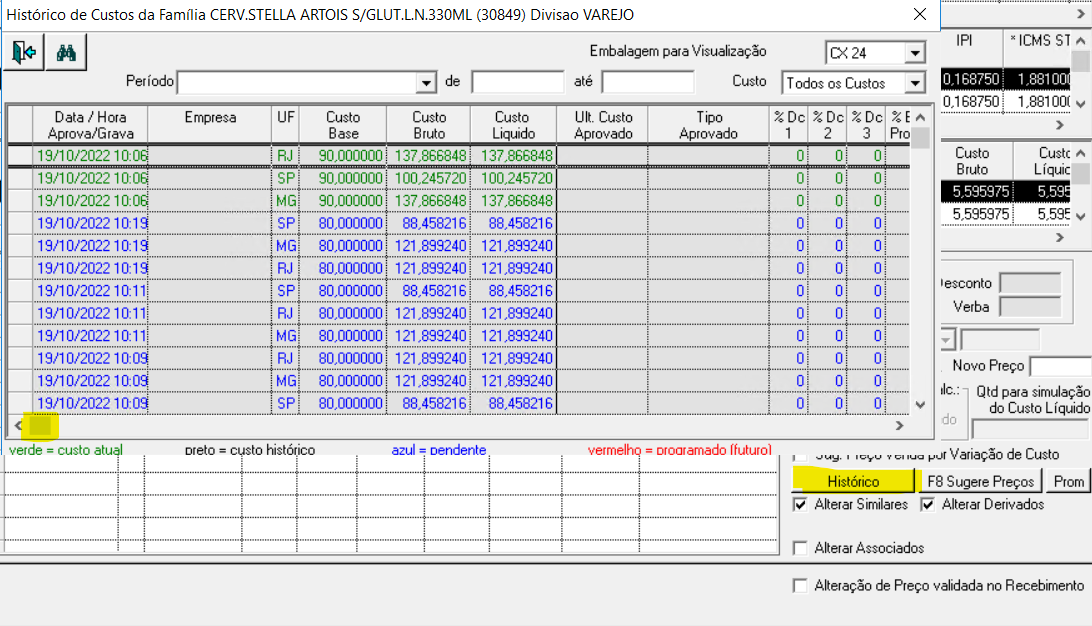
Task: Select the blue SP row dated 19/10/2022 10:19
Action: 459,223
